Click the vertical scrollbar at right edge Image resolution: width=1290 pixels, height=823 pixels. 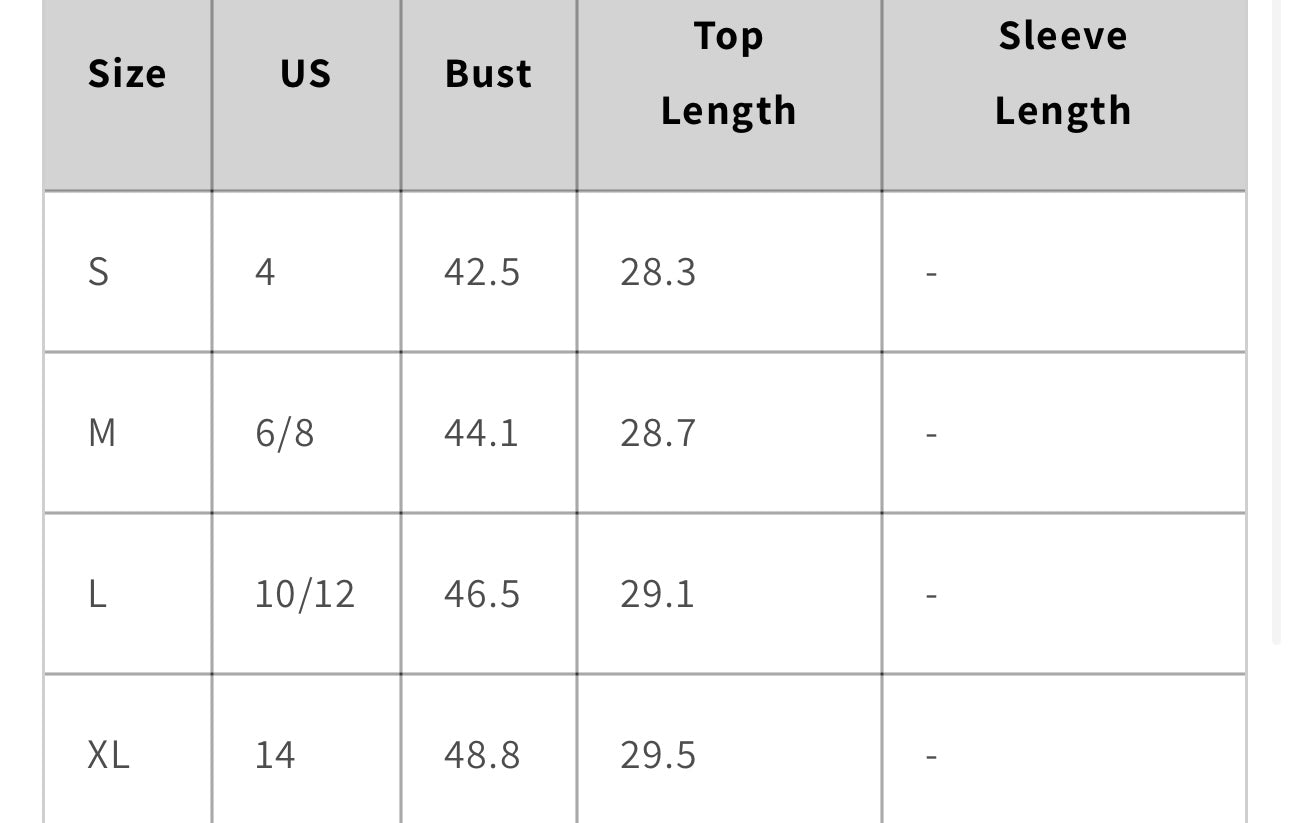pos(1276,320)
